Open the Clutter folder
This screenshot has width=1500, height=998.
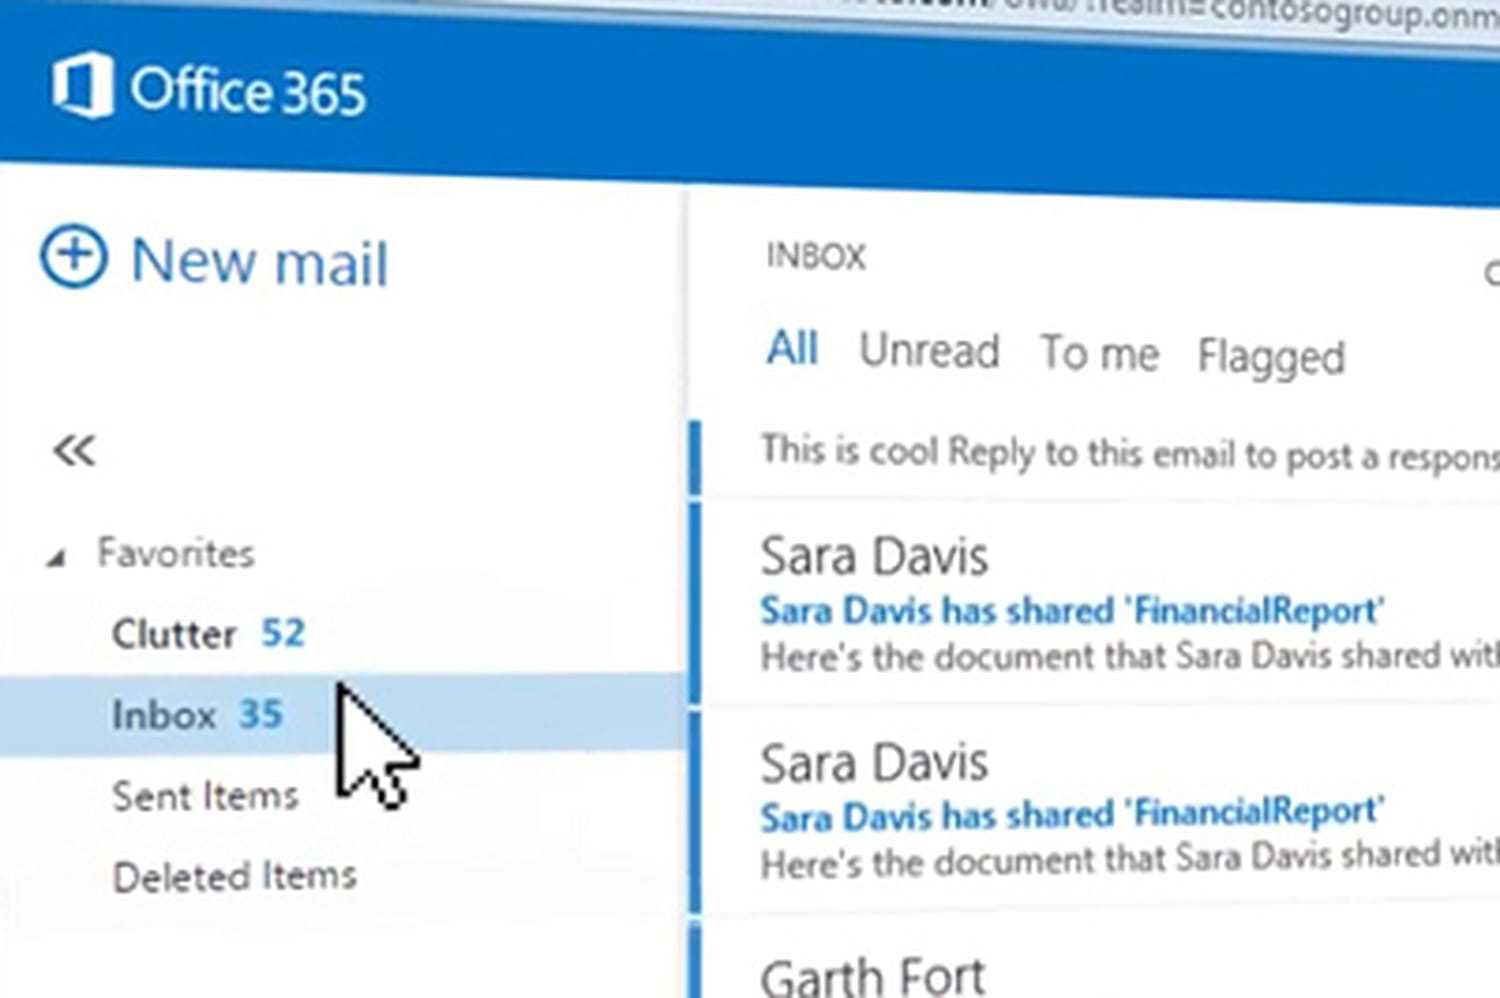click(x=208, y=633)
